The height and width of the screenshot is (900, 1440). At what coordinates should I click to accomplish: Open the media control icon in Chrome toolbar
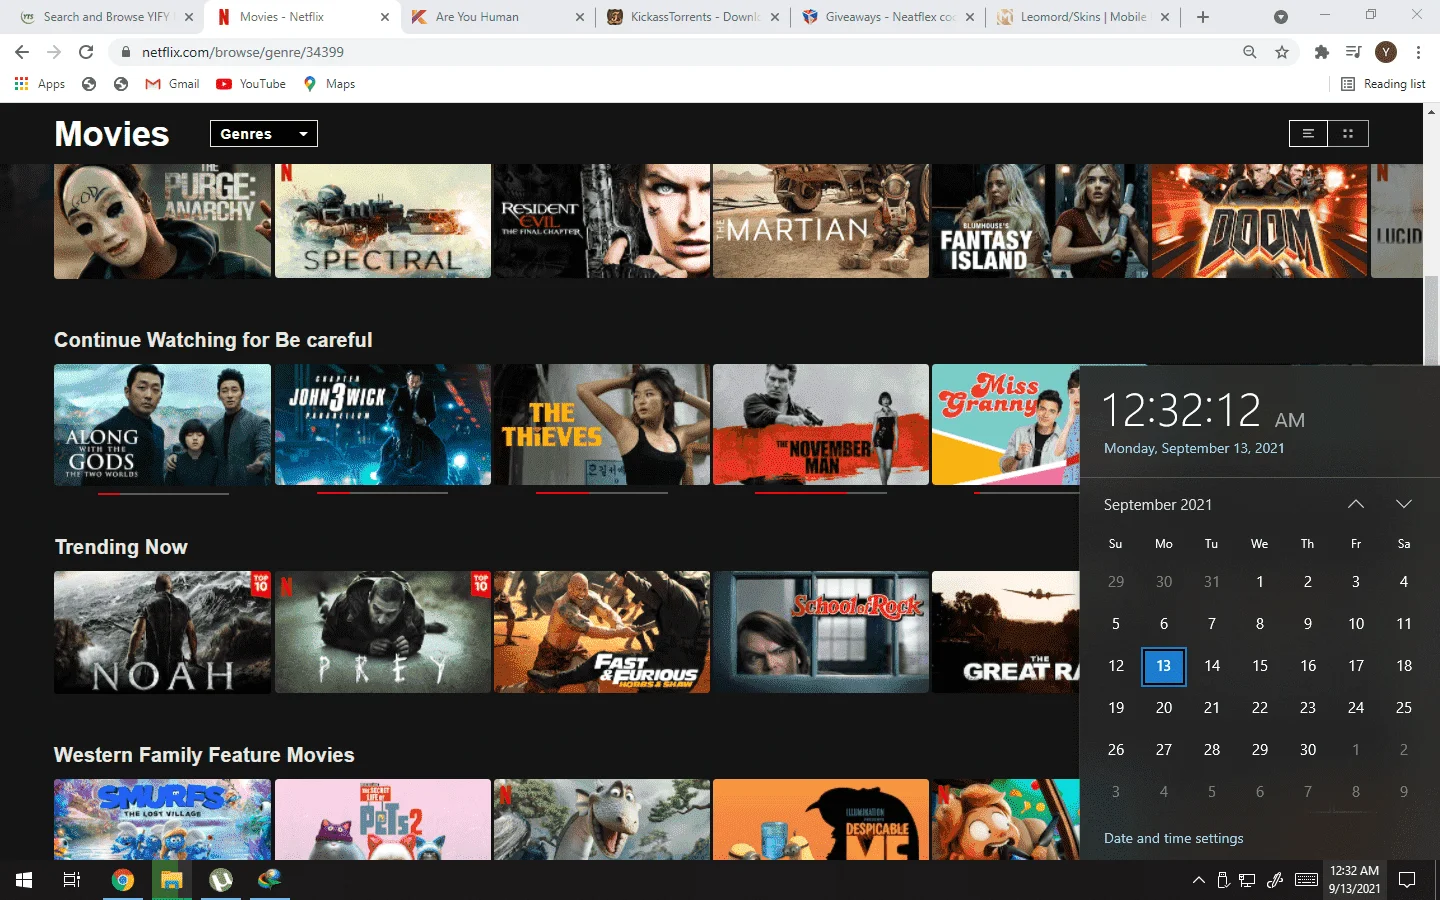pos(1353,52)
